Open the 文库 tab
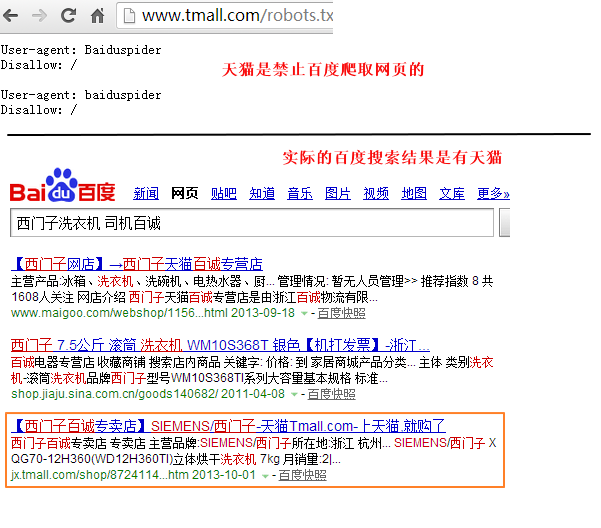Image resolution: width=601 pixels, height=528 pixels. point(452,193)
